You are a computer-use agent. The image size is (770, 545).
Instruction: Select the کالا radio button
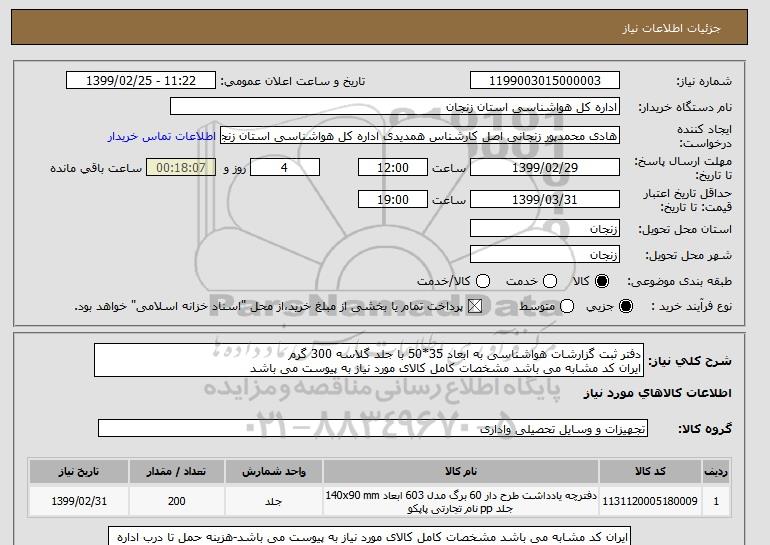602,281
